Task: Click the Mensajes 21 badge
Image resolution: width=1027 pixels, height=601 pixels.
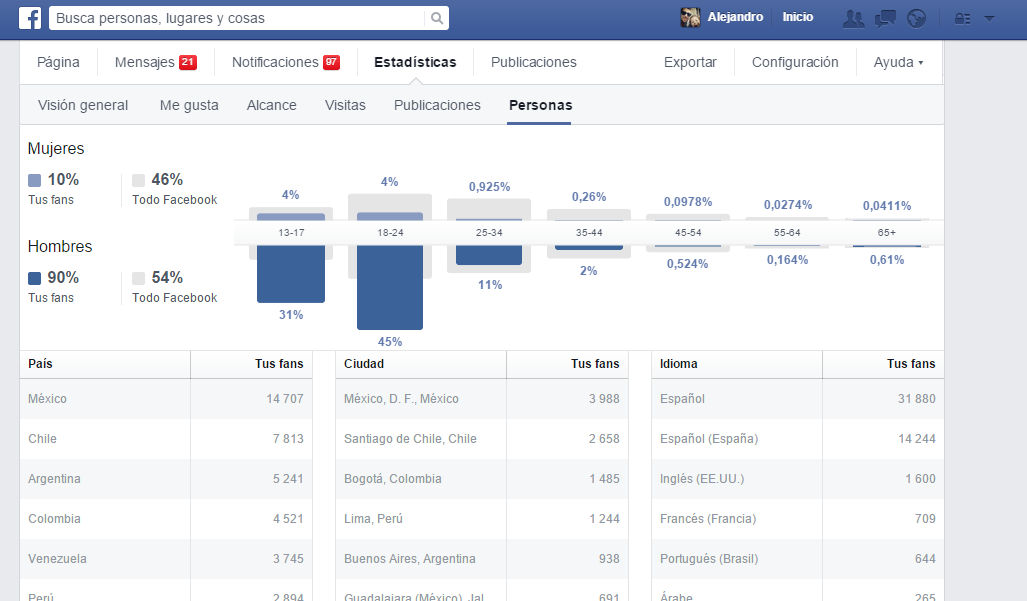Action: 188,62
